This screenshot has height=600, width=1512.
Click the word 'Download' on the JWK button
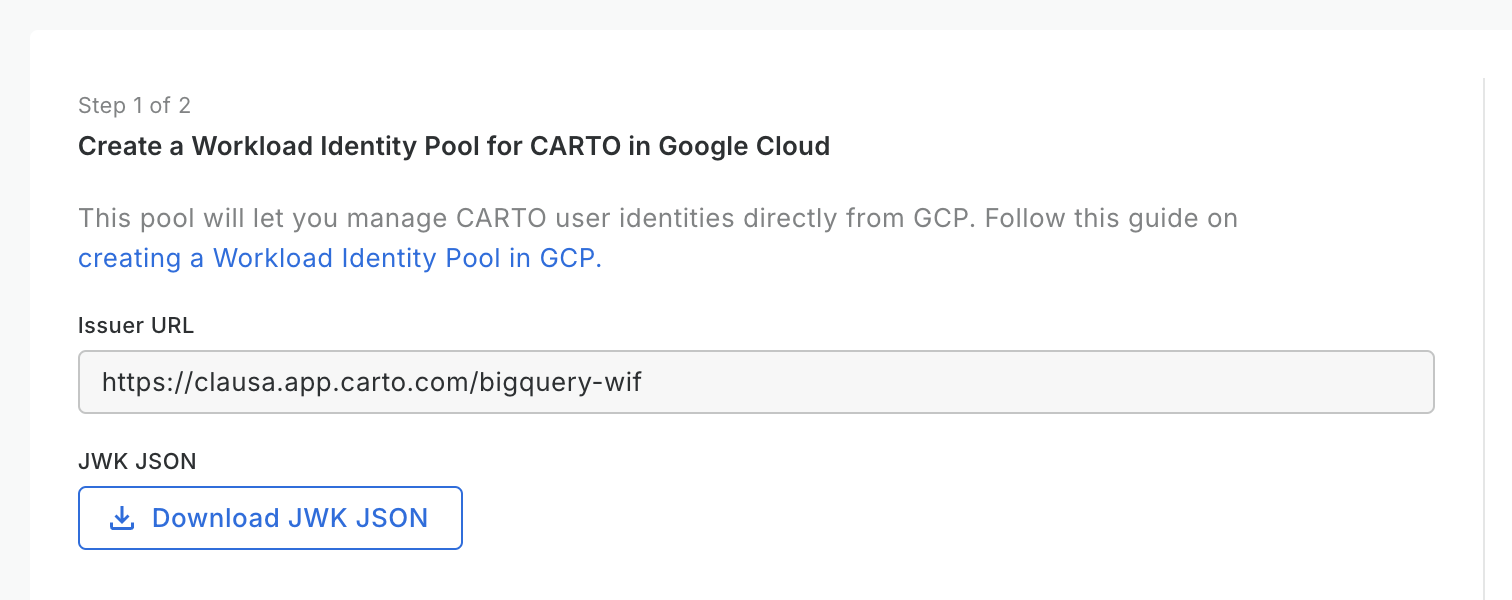click(215, 518)
